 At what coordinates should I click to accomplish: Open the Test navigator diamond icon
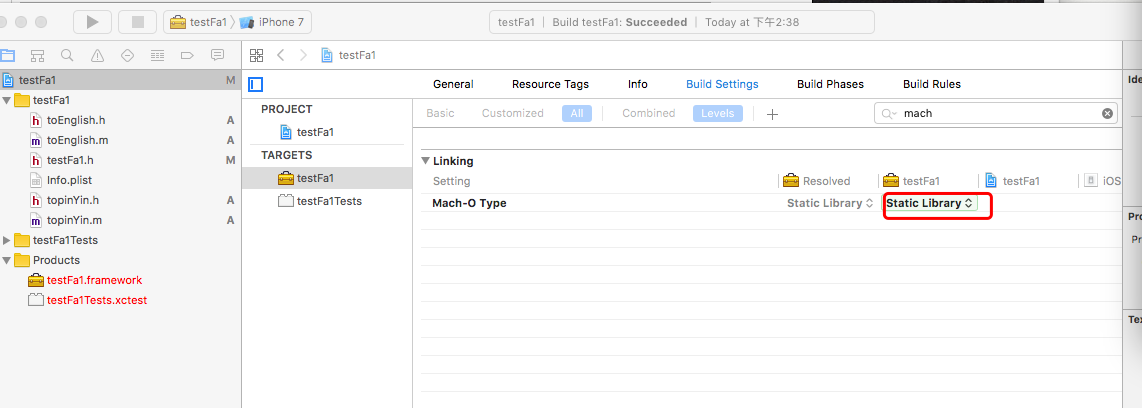point(127,55)
